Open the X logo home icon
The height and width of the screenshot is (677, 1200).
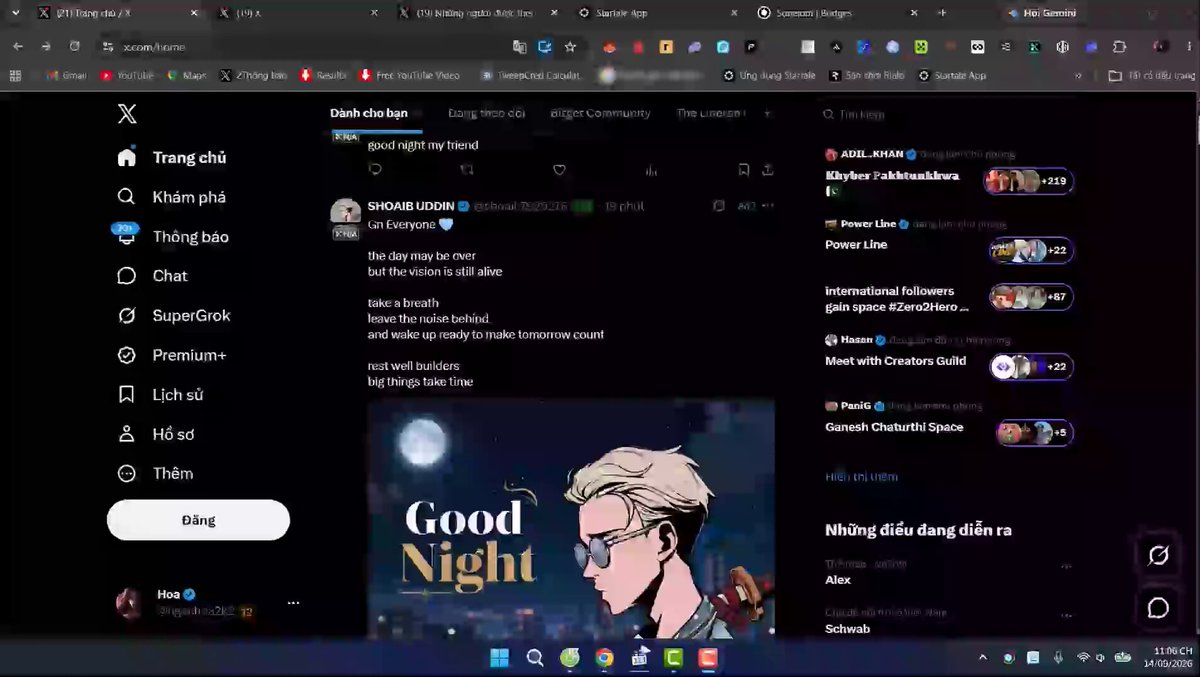127,114
